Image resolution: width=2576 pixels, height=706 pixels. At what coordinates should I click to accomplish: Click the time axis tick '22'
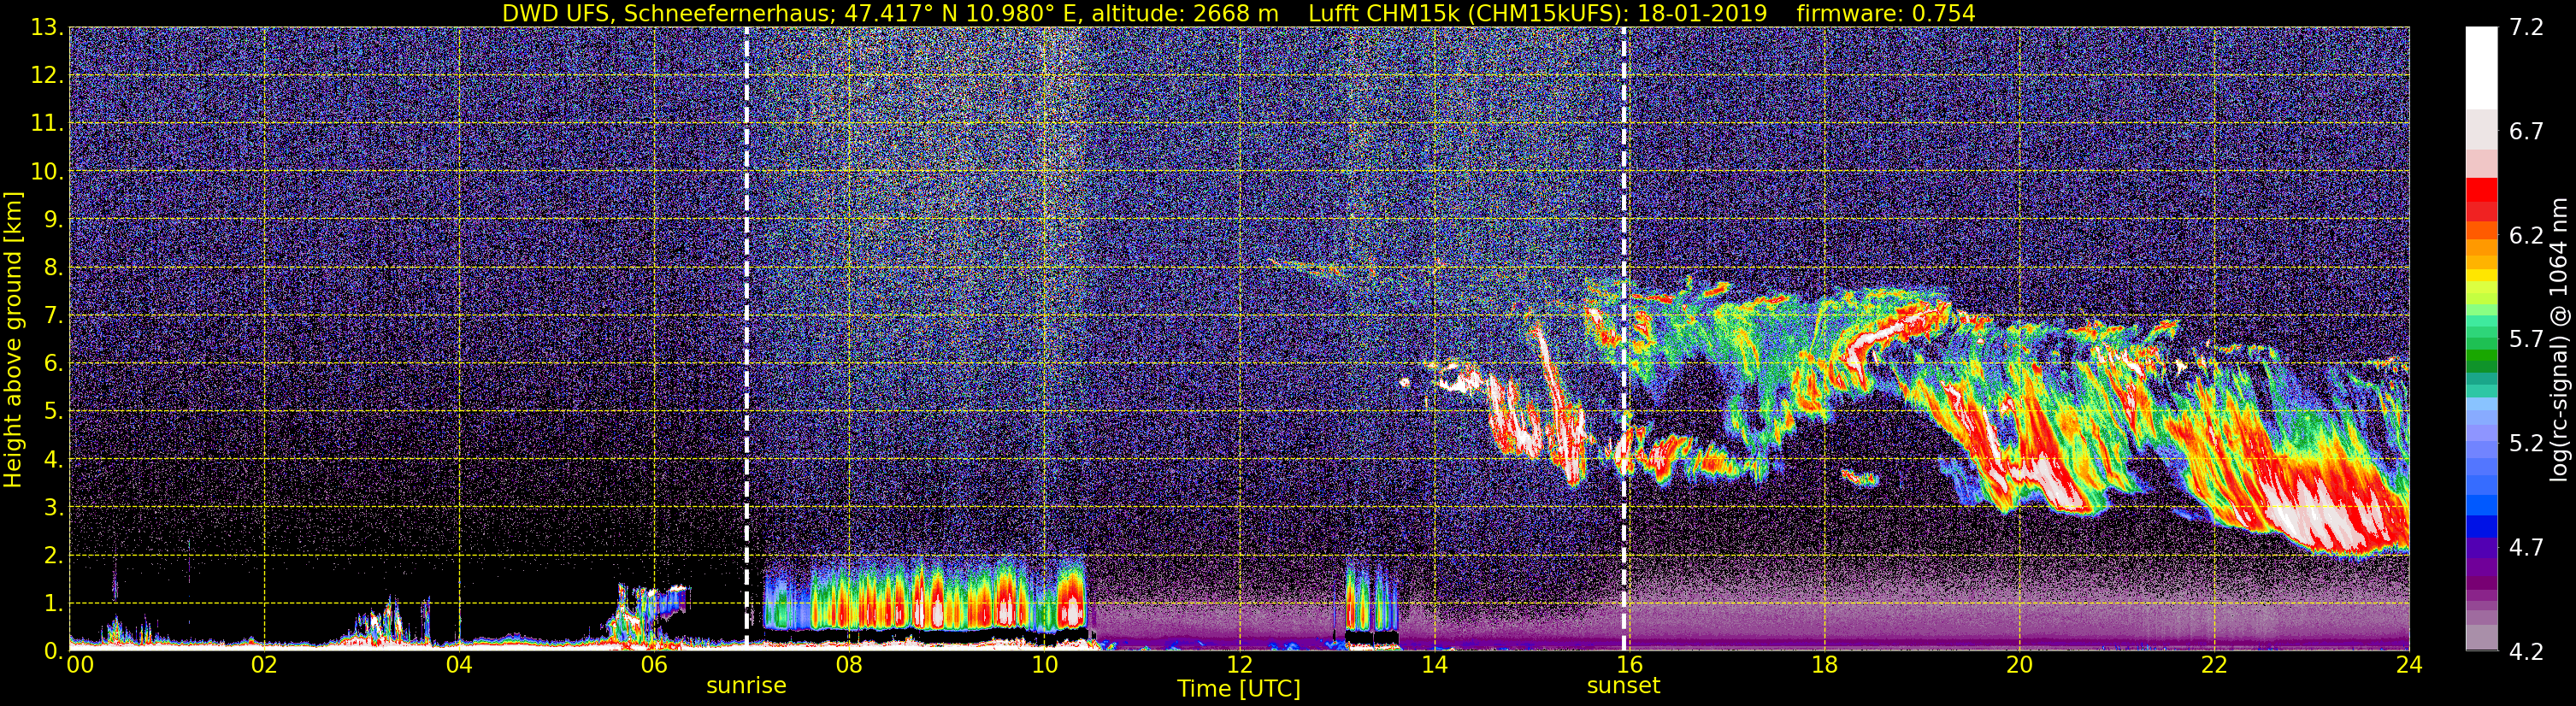pos(2214,666)
